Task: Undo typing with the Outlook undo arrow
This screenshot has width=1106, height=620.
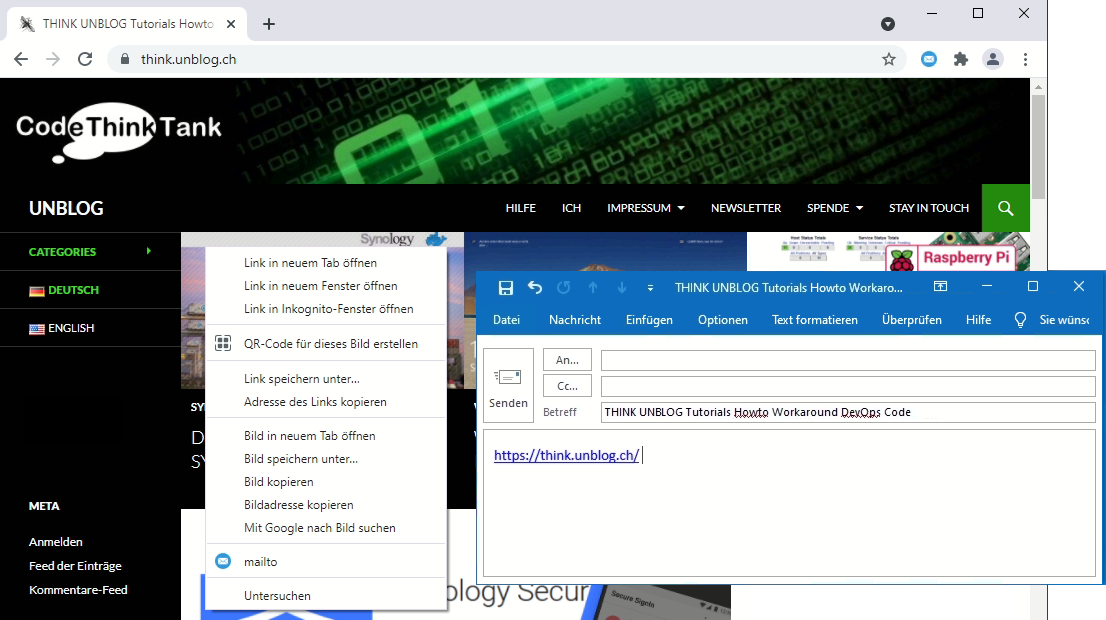Action: [x=534, y=287]
